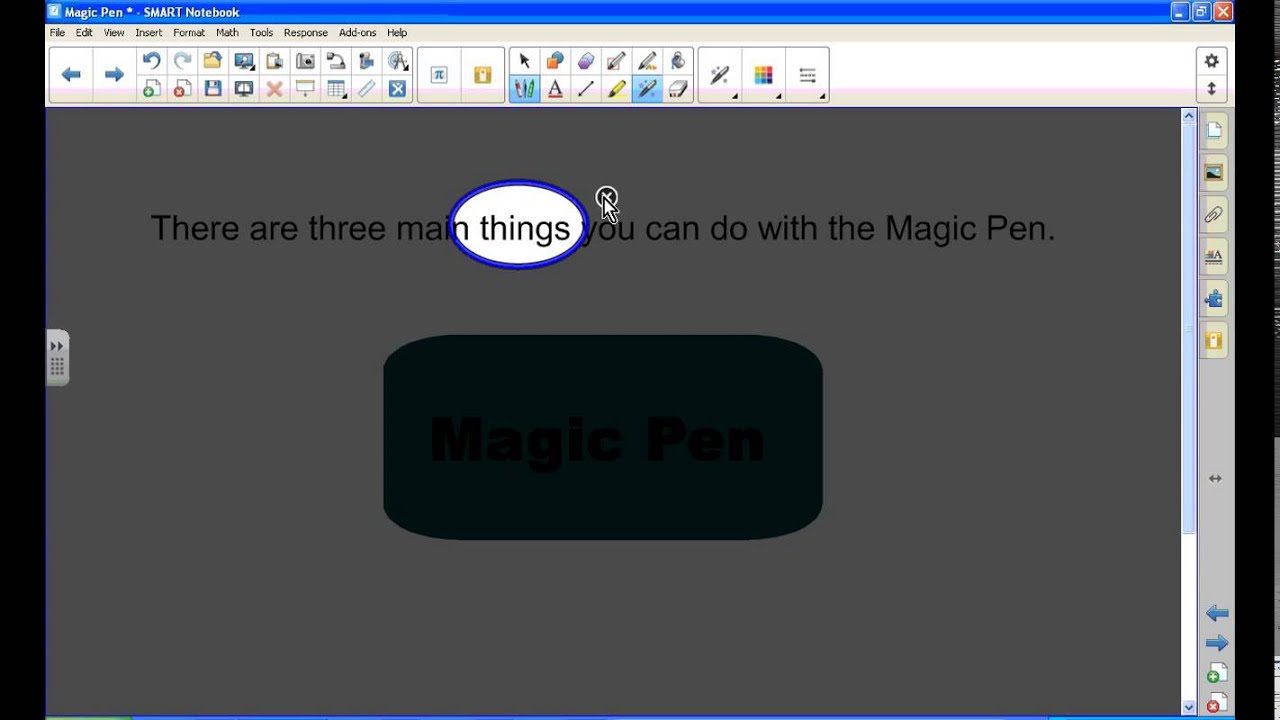
Task: Save the notebook file
Action: click(213, 89)
